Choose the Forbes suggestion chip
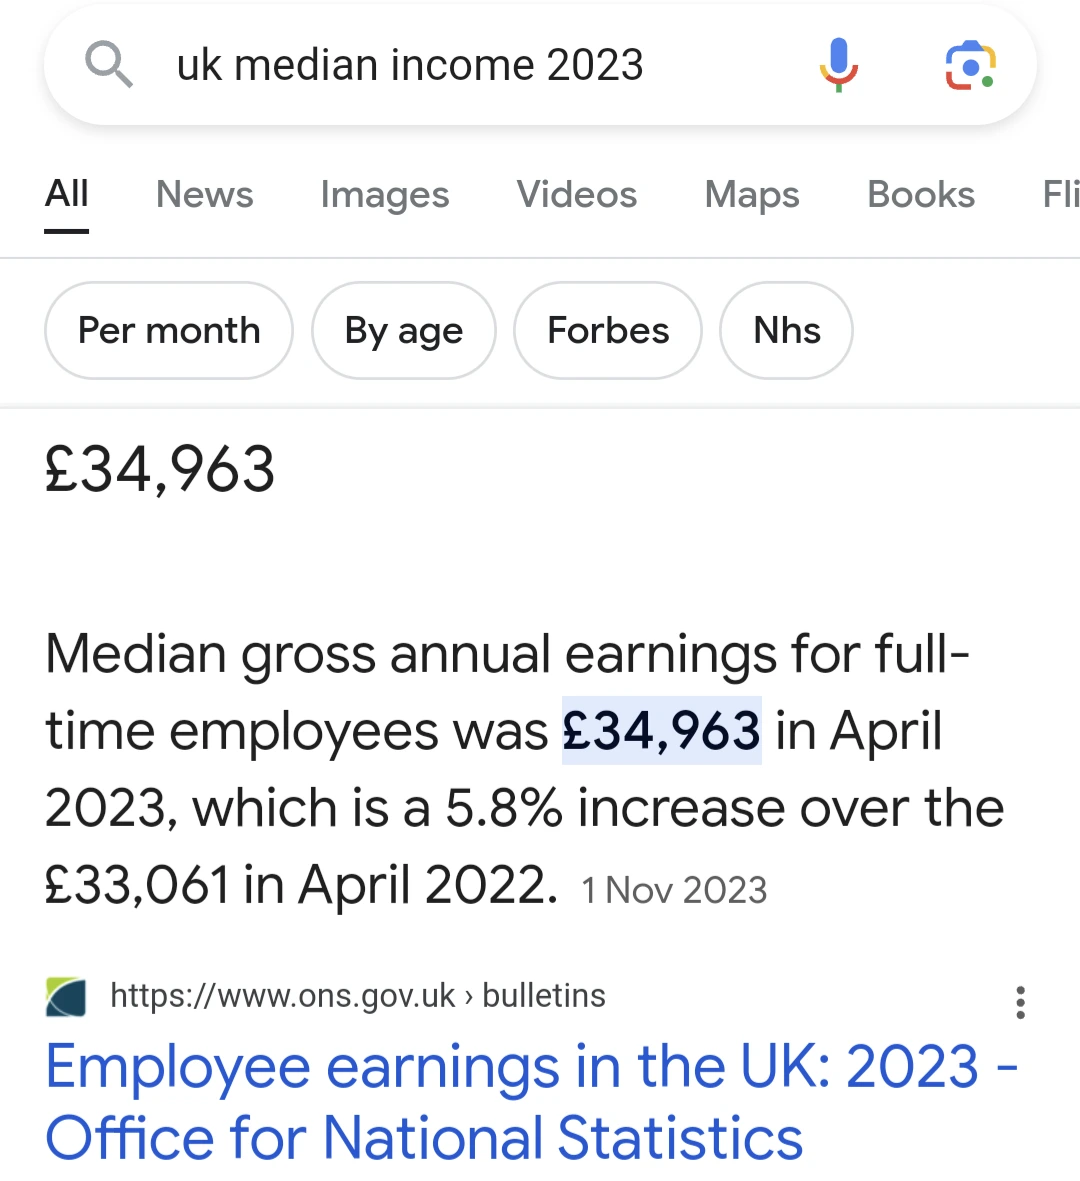This screenshot has height=1181, width=1080. pos(608,331)
